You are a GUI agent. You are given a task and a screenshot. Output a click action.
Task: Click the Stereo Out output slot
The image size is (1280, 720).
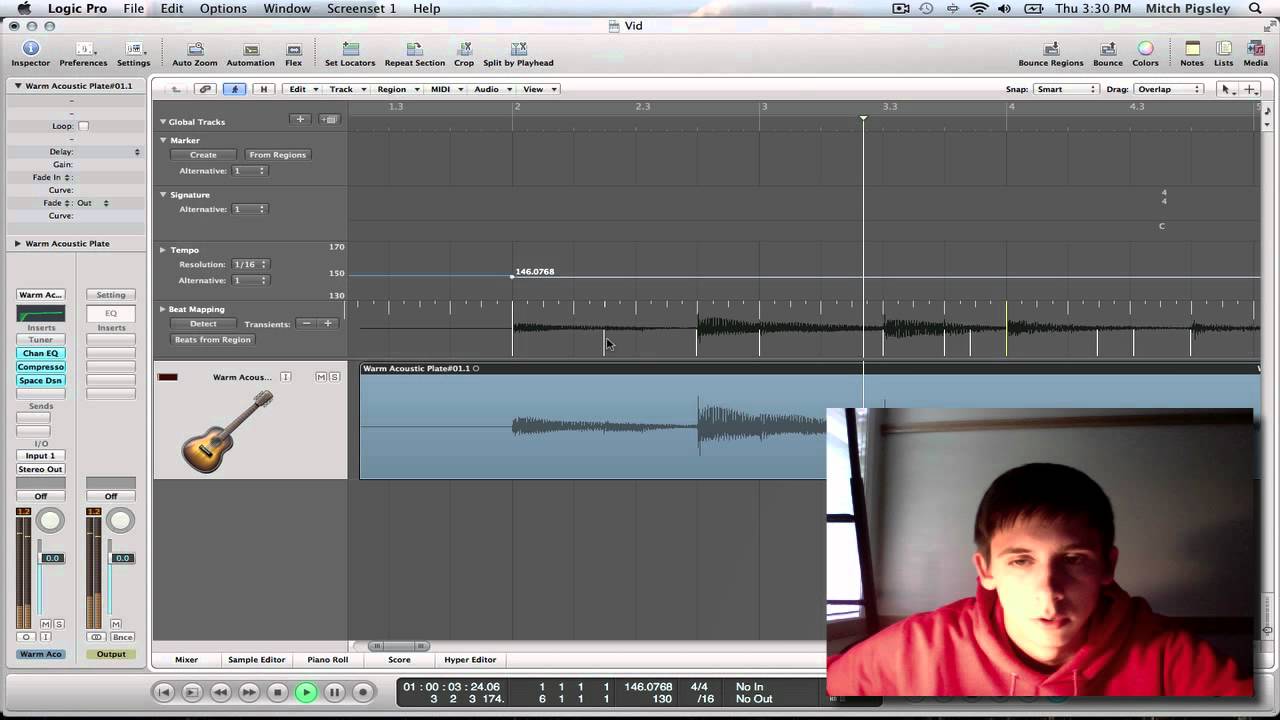(x=41, y=469)
